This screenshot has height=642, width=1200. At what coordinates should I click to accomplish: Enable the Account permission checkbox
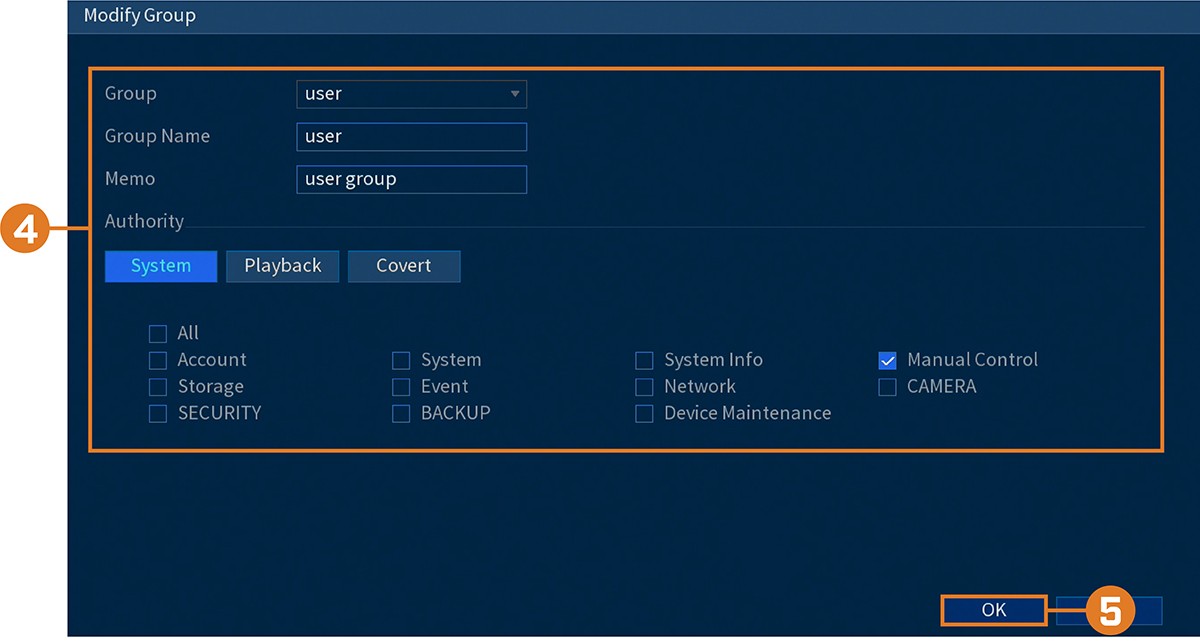click(158, 360)
